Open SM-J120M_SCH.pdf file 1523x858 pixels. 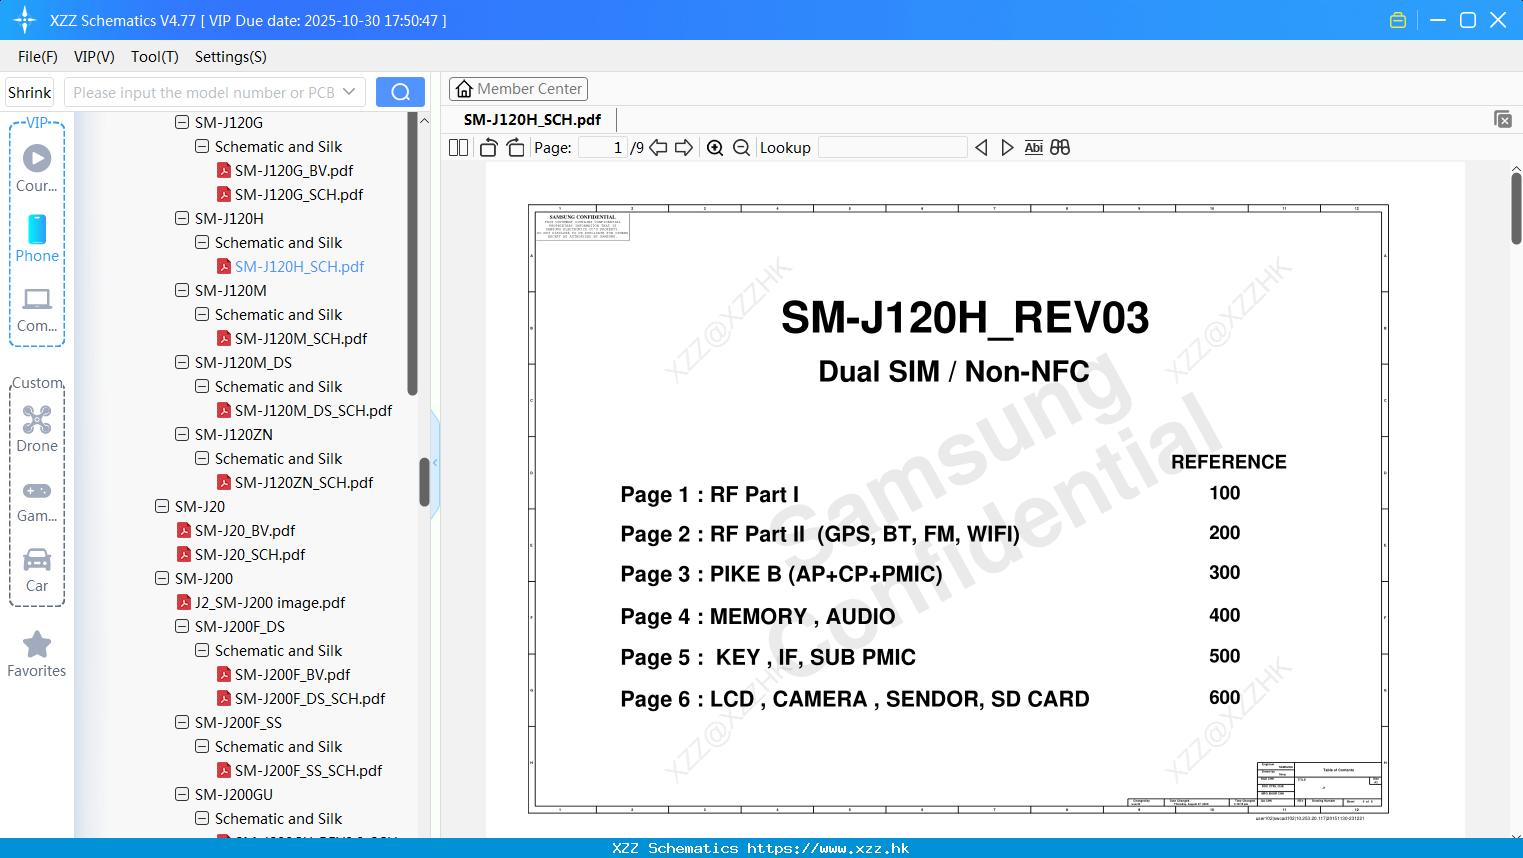click(301, 338)
